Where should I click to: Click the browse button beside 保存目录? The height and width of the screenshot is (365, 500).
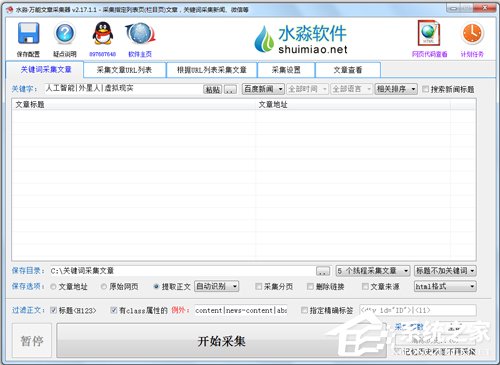(x=323, y=271)
